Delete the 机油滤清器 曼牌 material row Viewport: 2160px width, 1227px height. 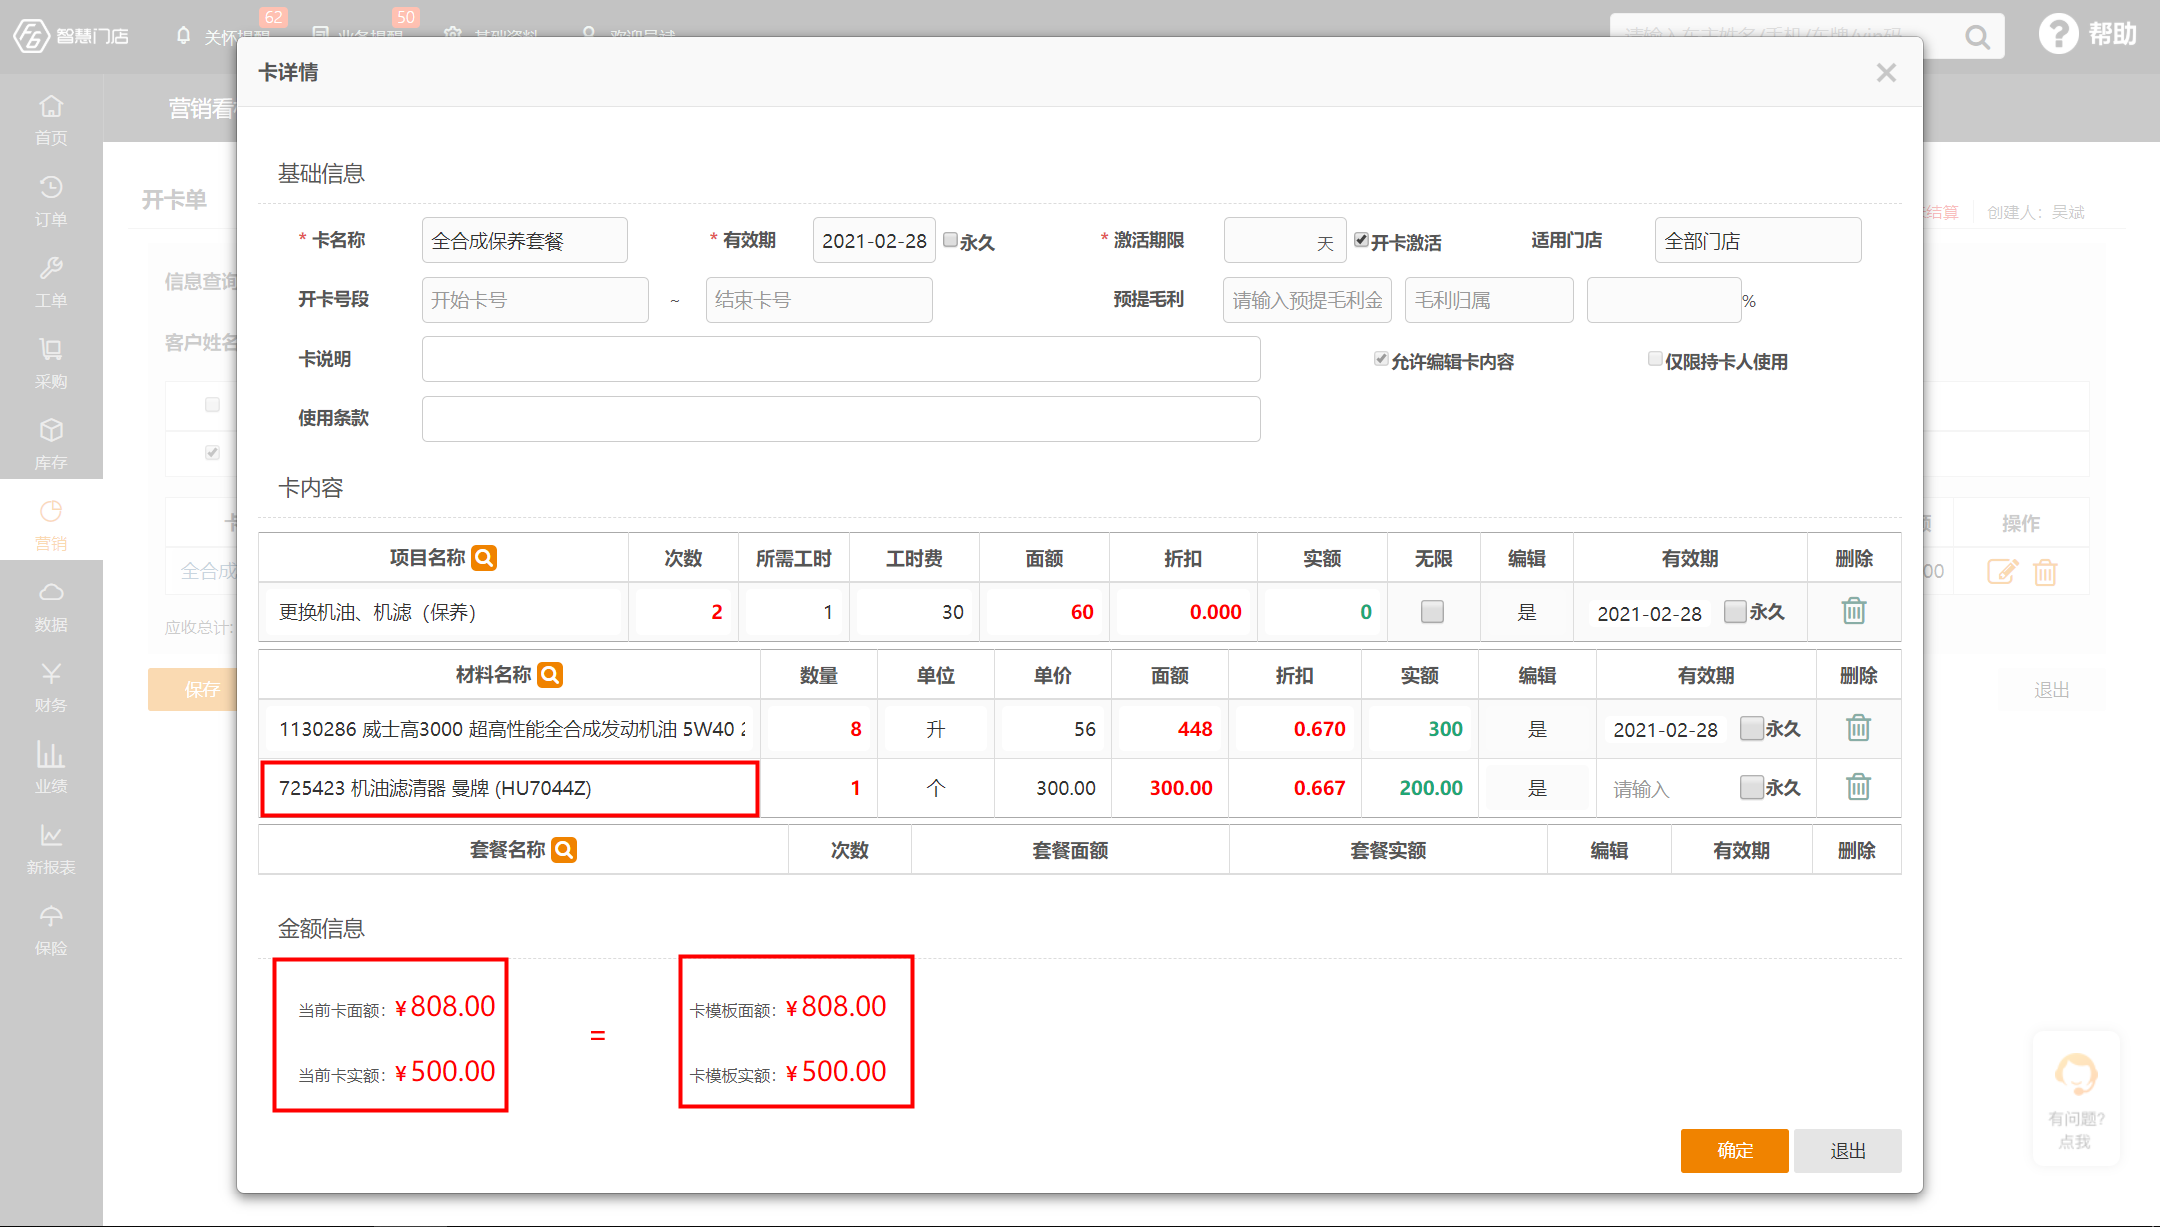click(x=1858, y=787)
